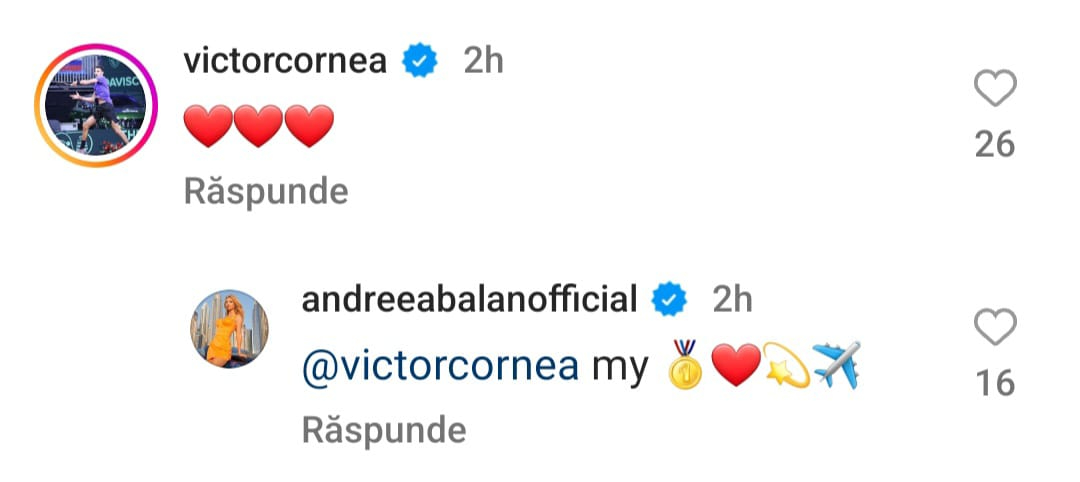This screenshot has width=1080, height=482.
Task: Click the 2h timestamp on victorcornea's comment
Action: tap(483, 62)
